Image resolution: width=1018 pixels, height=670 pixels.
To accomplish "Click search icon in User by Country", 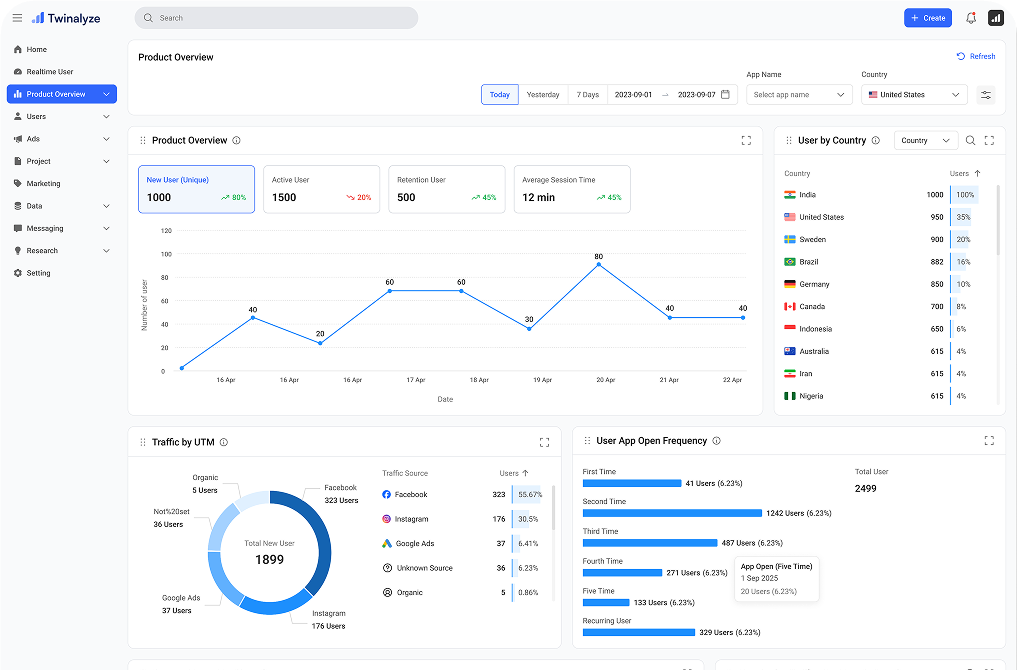I will (x=969, y=141).
